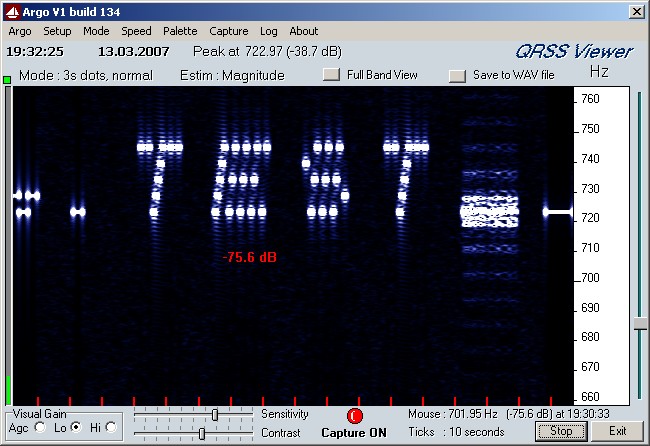Open the Setup menu
650x446 pixels.
pos(57,31)
